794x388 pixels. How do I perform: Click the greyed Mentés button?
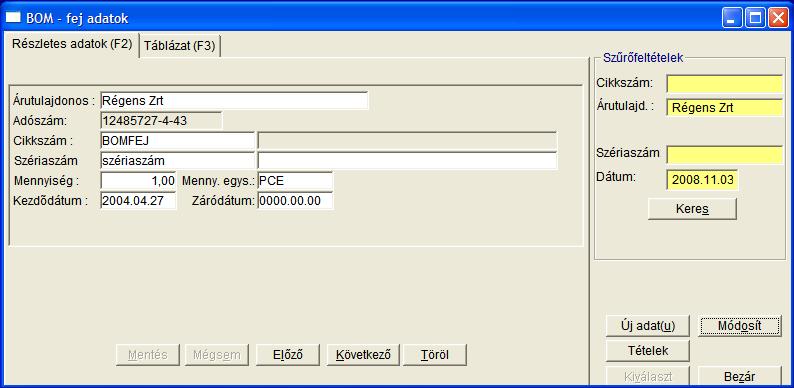148,355
